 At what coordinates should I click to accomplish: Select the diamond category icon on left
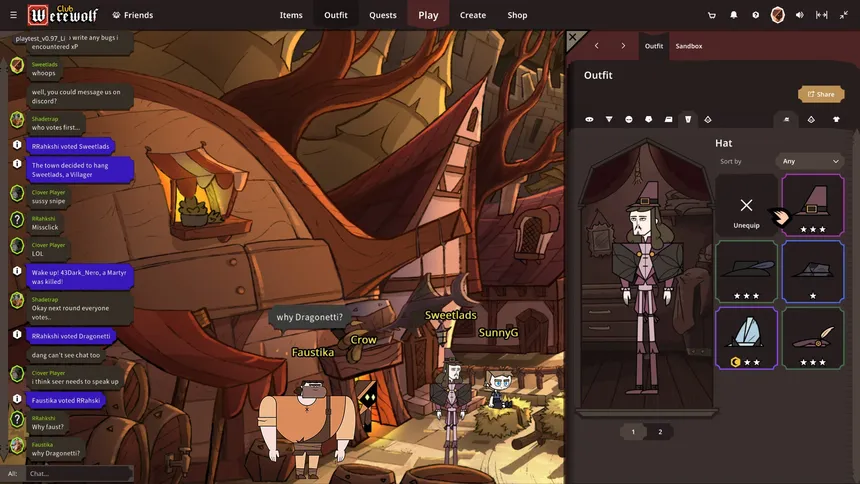[x=708, y=119]
